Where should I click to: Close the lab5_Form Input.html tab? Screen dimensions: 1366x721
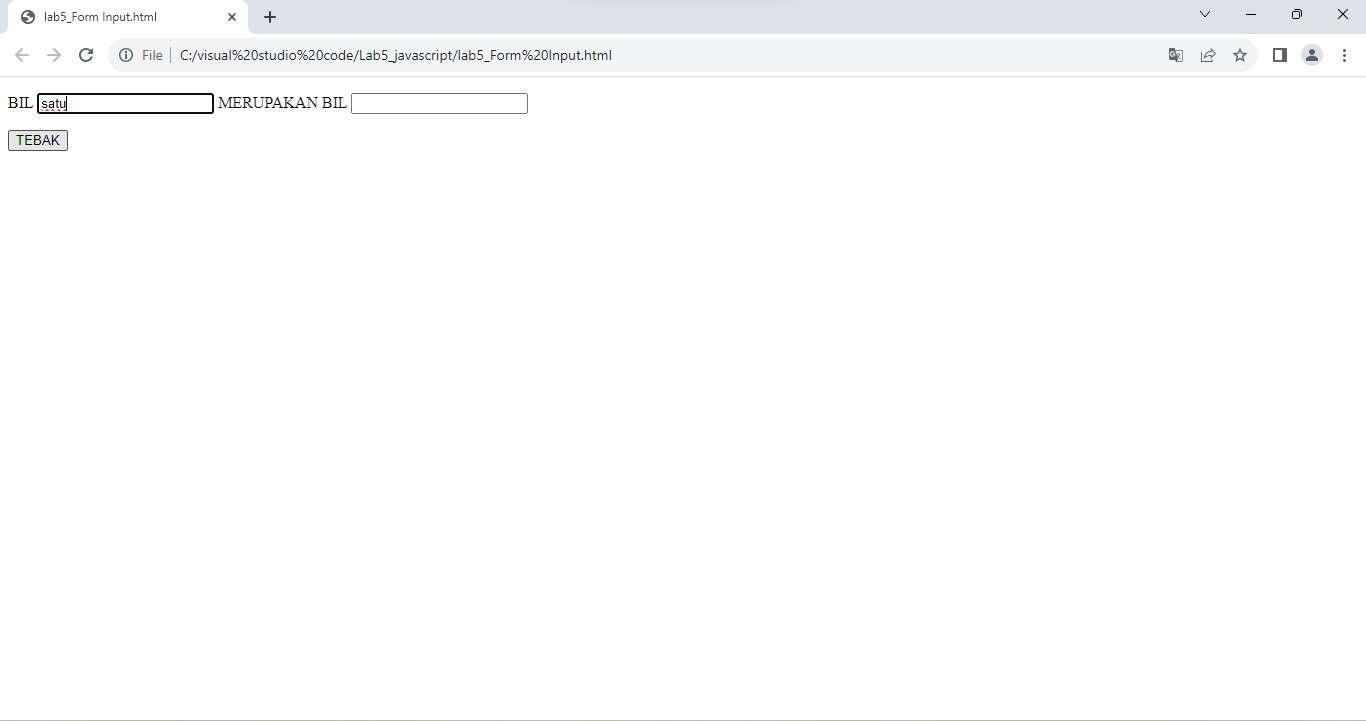tap(231, 16)
